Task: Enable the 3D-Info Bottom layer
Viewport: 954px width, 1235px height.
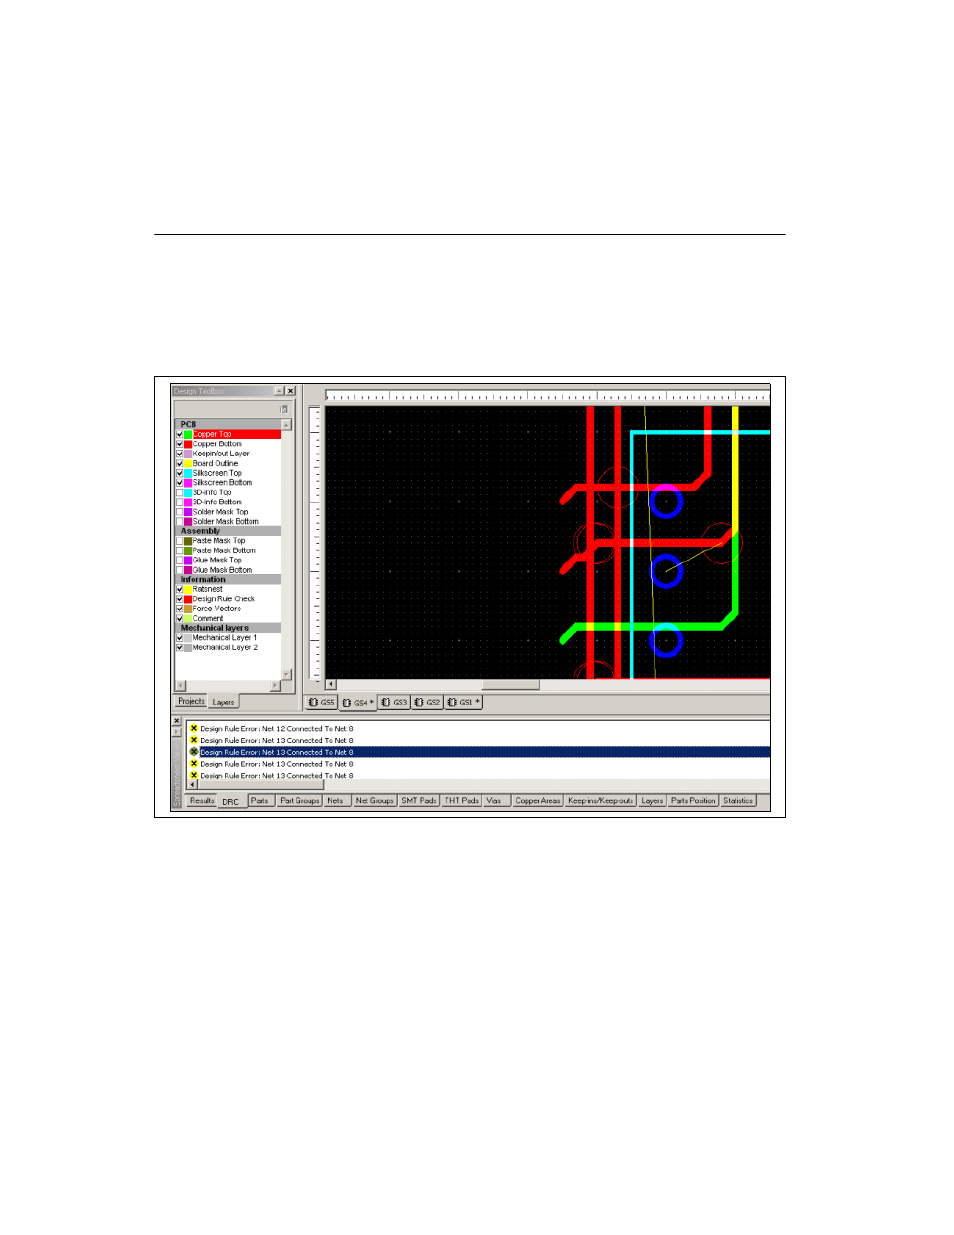Action: (180, 502)
